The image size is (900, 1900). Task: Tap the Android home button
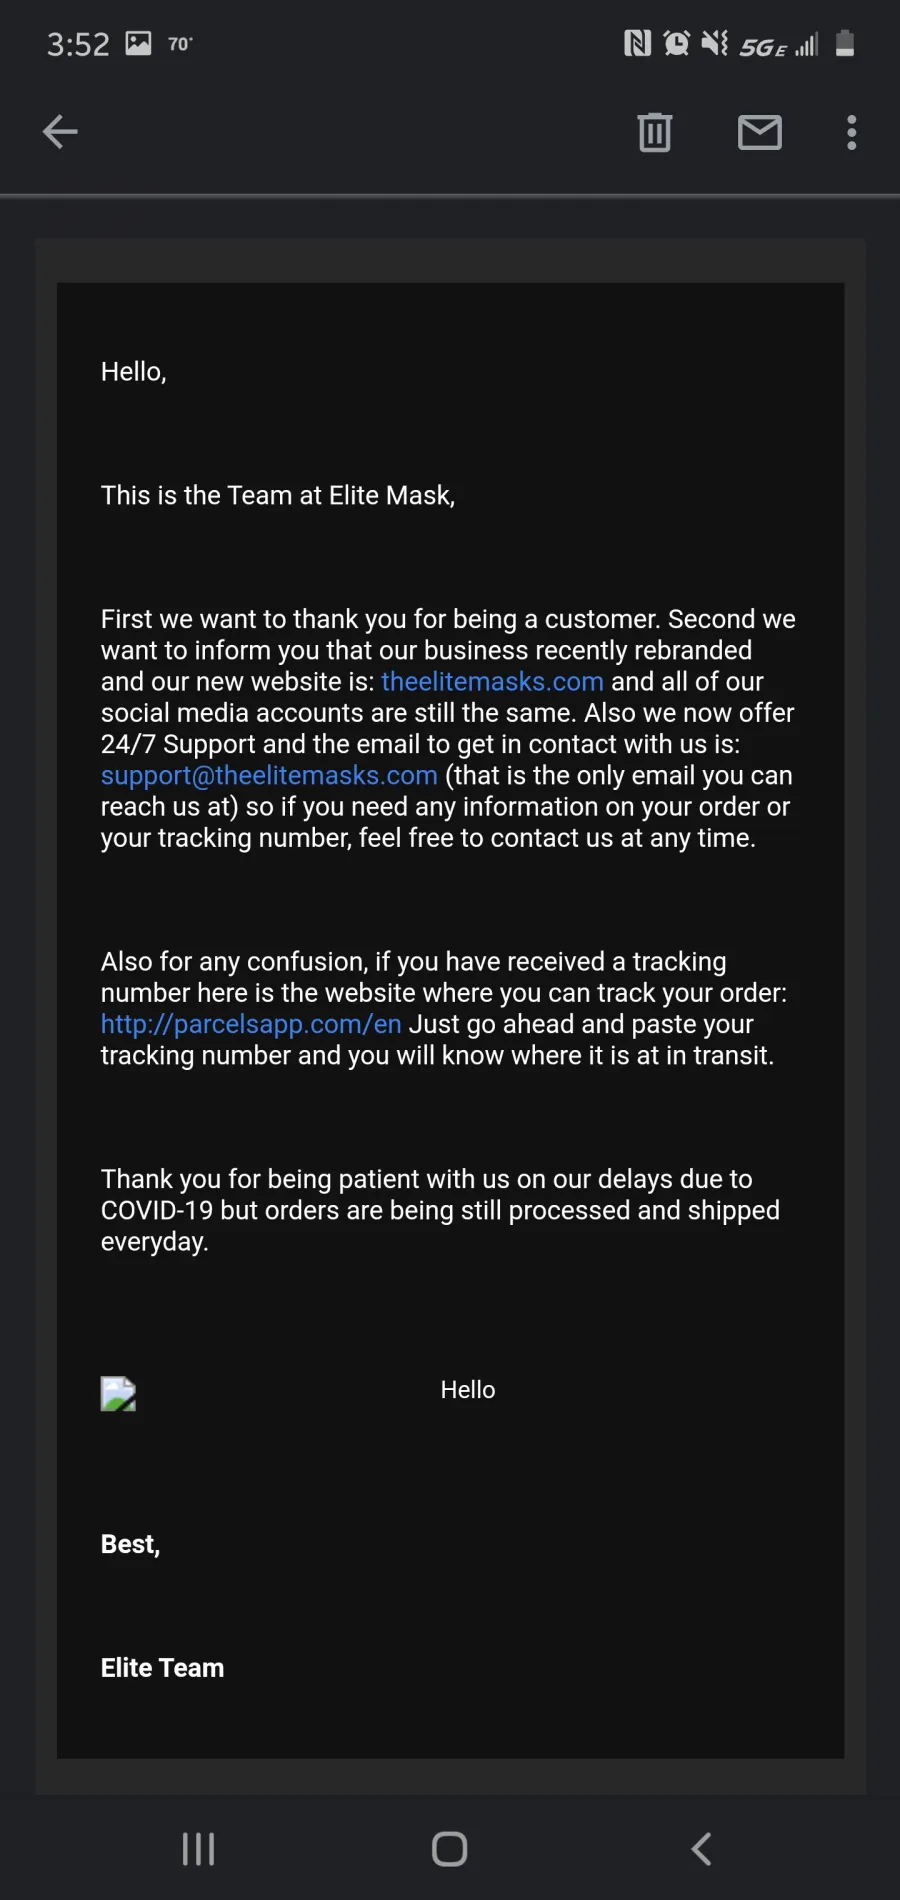pos(450,1849)
